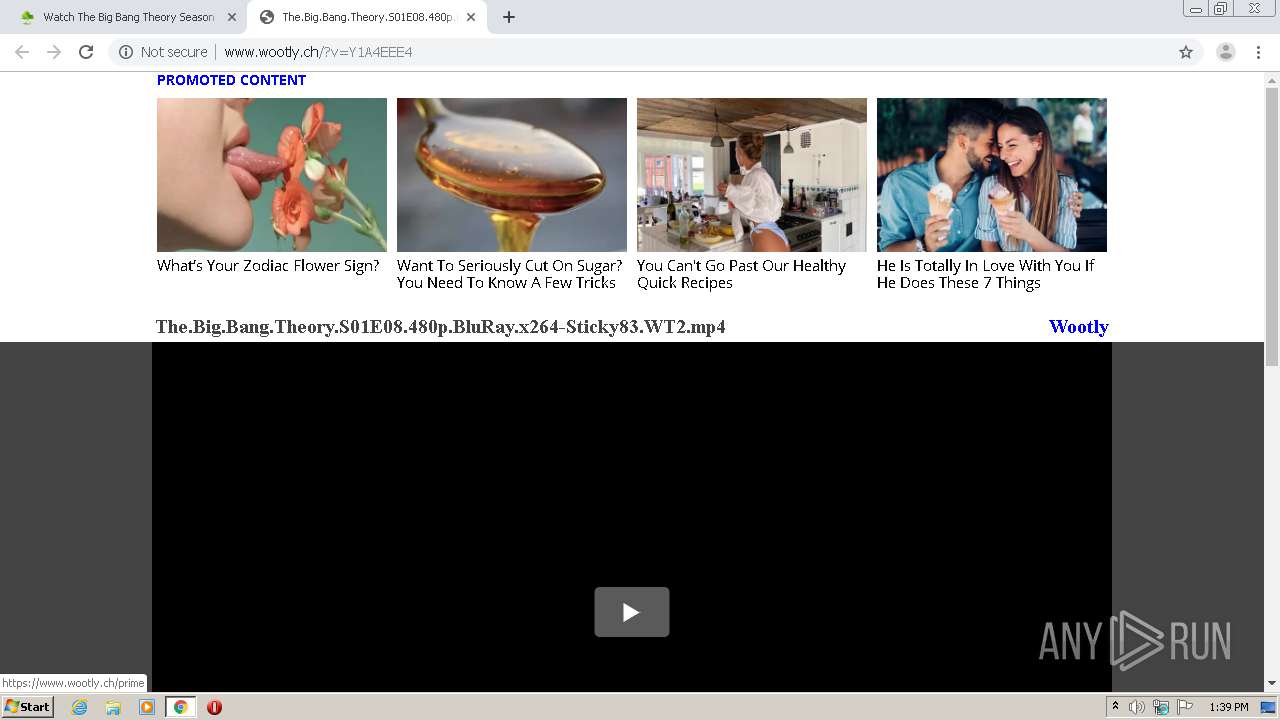Open the honey spoon sugar thumbnail
This screenshot has width=1280, height=720.
[x=512, y=175]
